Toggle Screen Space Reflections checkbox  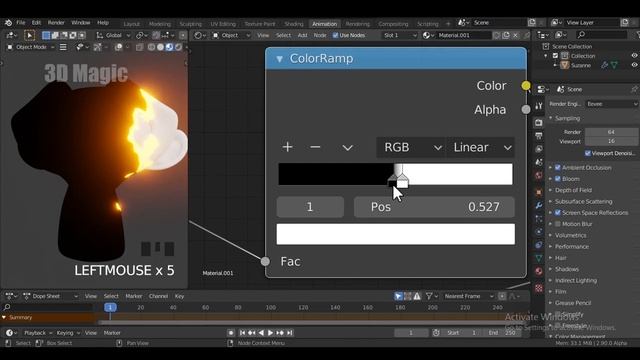558,213
